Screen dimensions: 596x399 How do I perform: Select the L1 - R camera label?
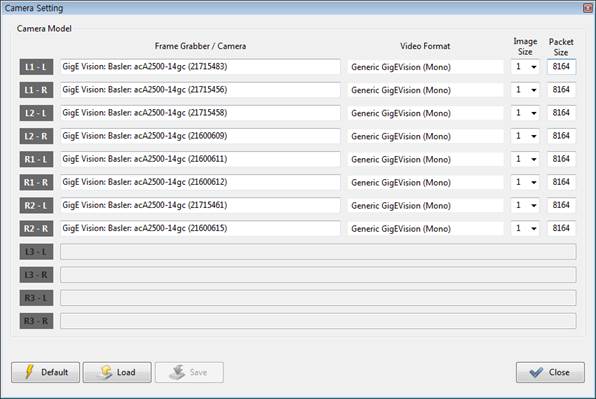[36, 90]
